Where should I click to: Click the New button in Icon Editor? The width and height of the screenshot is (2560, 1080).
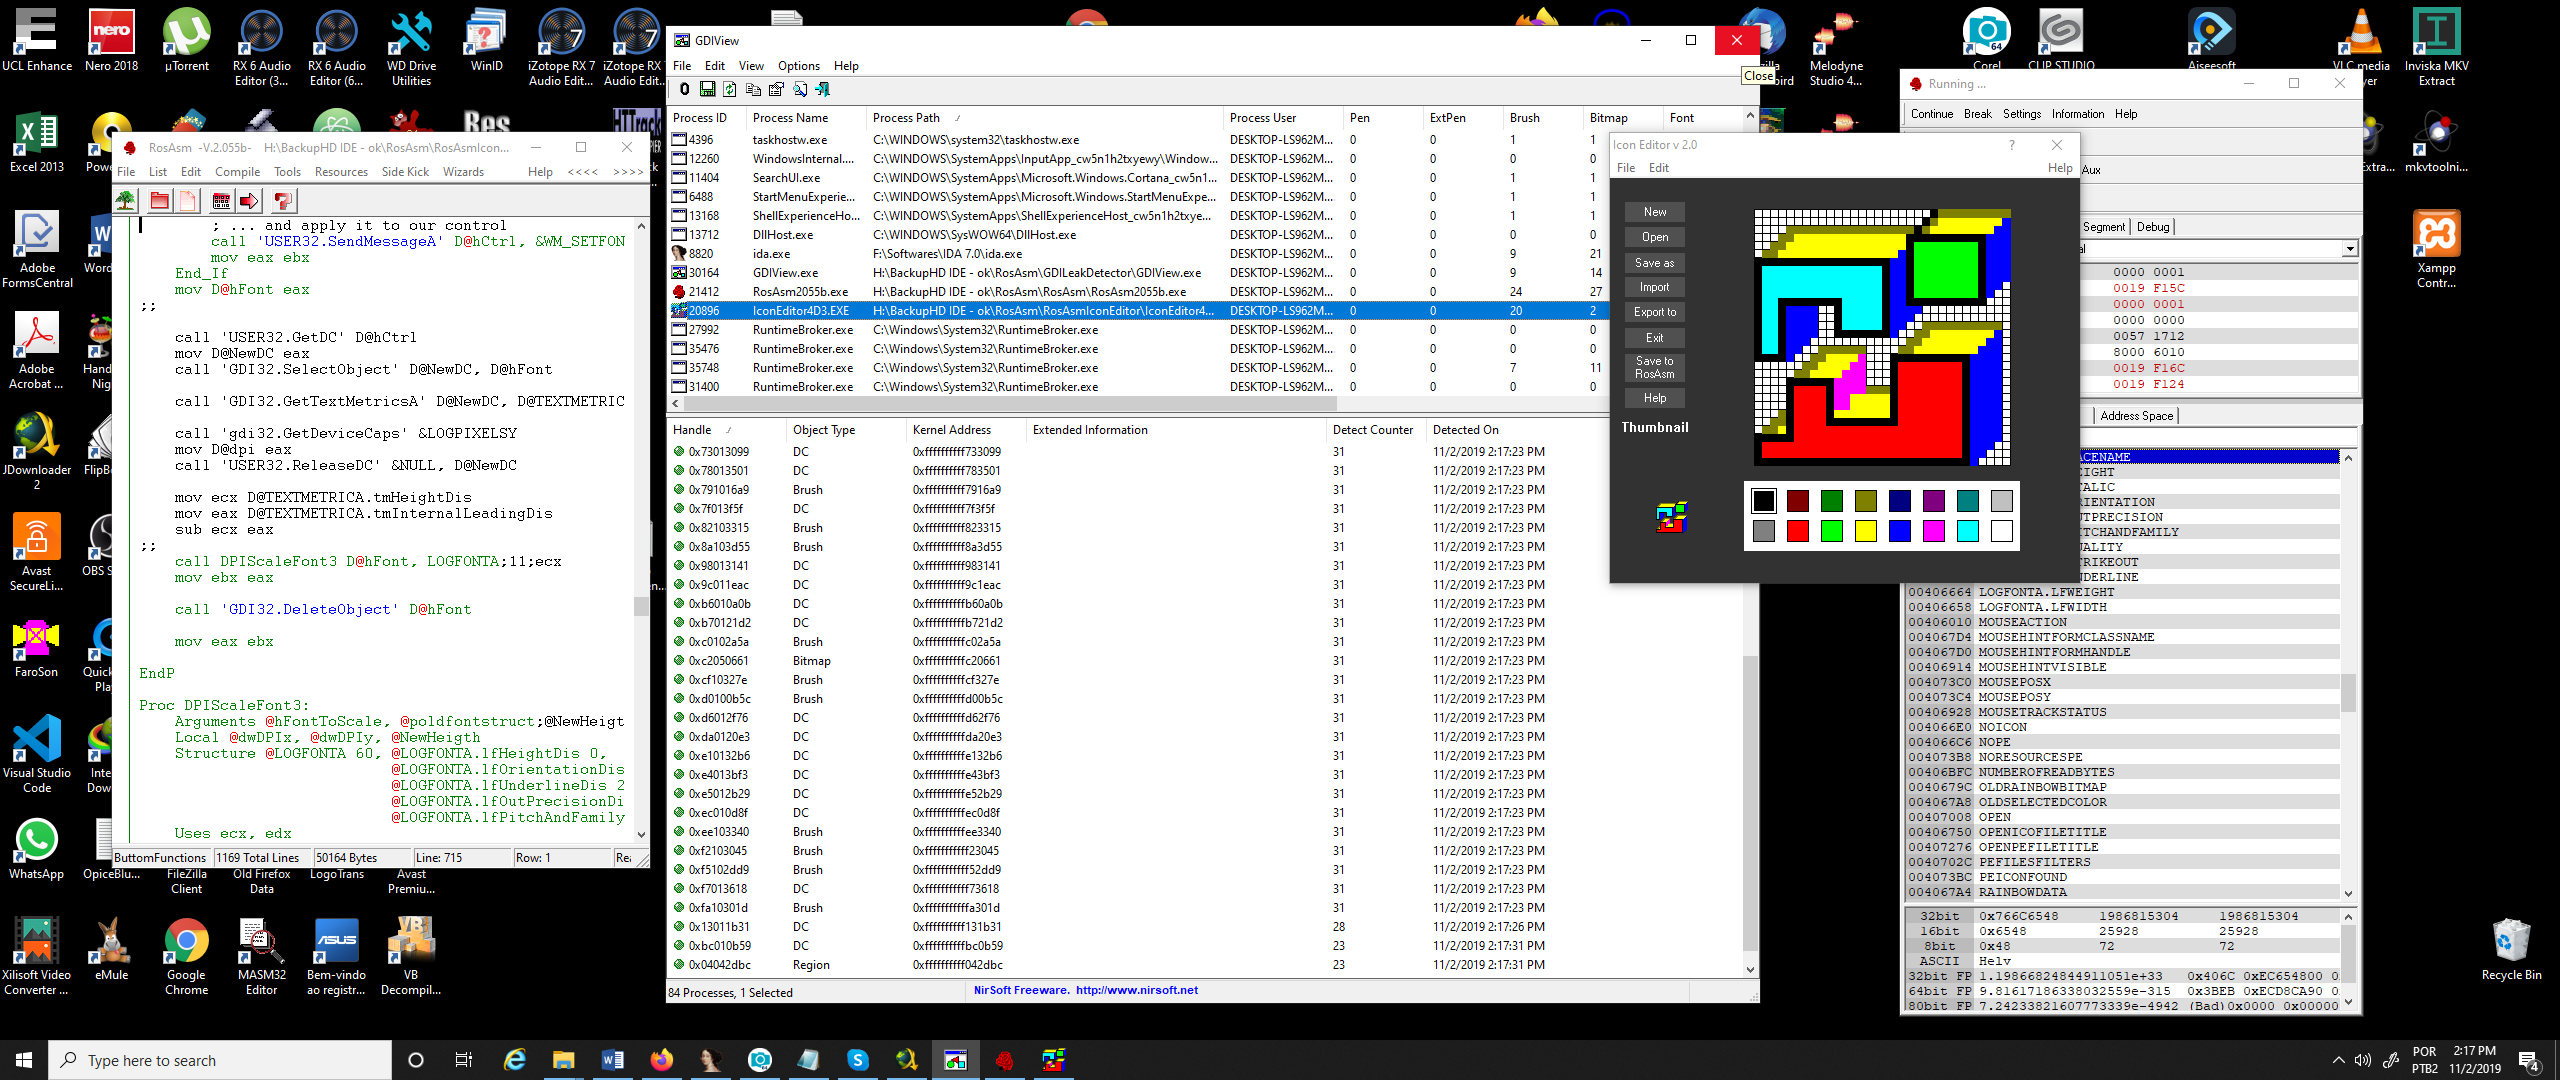[1655, 212]
